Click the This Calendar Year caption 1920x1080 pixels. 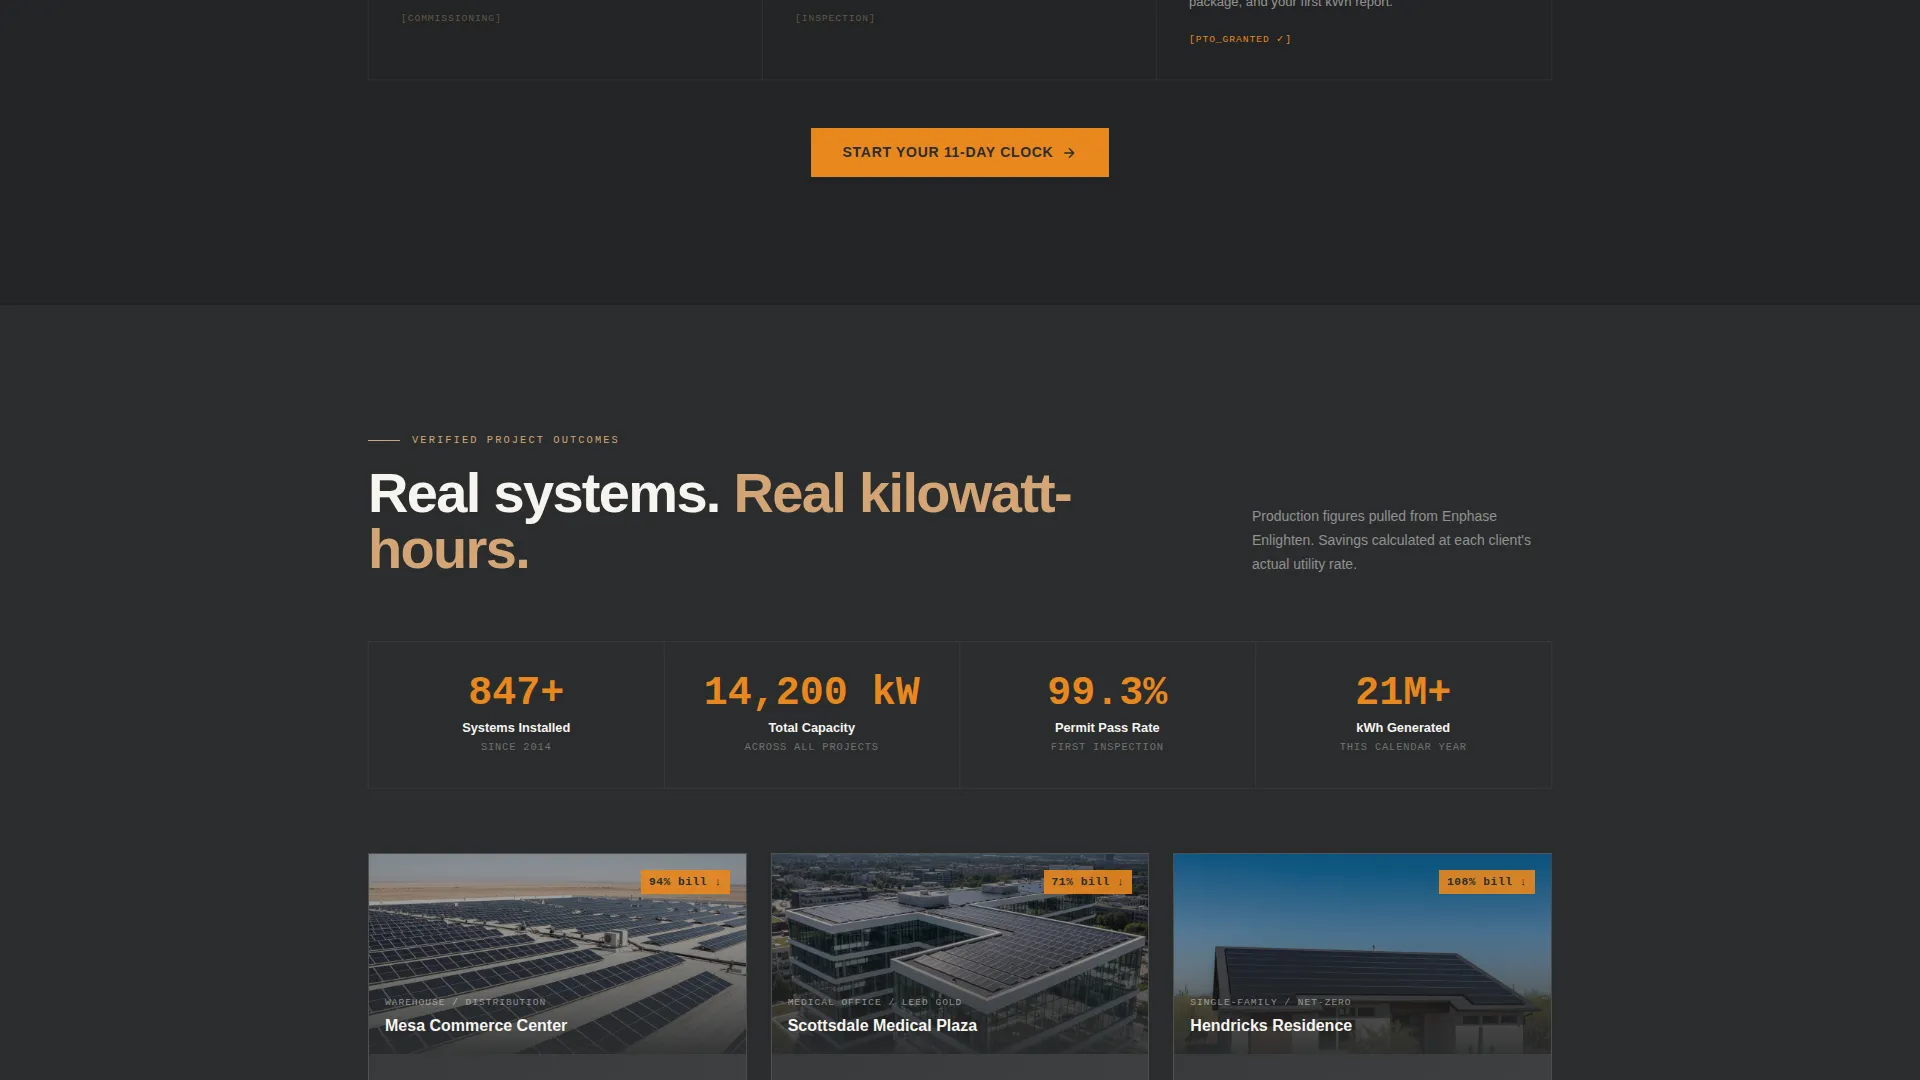[x=1403, y=747]
